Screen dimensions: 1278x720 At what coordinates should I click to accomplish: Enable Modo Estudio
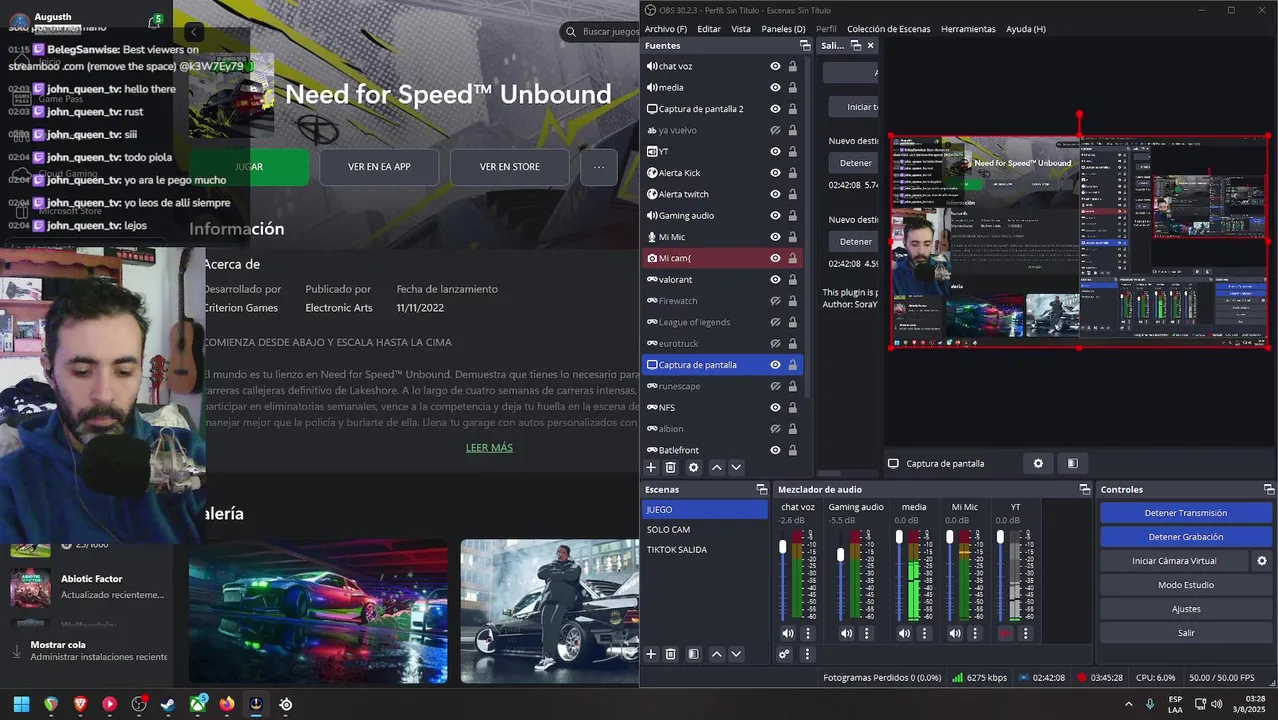click(x=1186, y=585)
